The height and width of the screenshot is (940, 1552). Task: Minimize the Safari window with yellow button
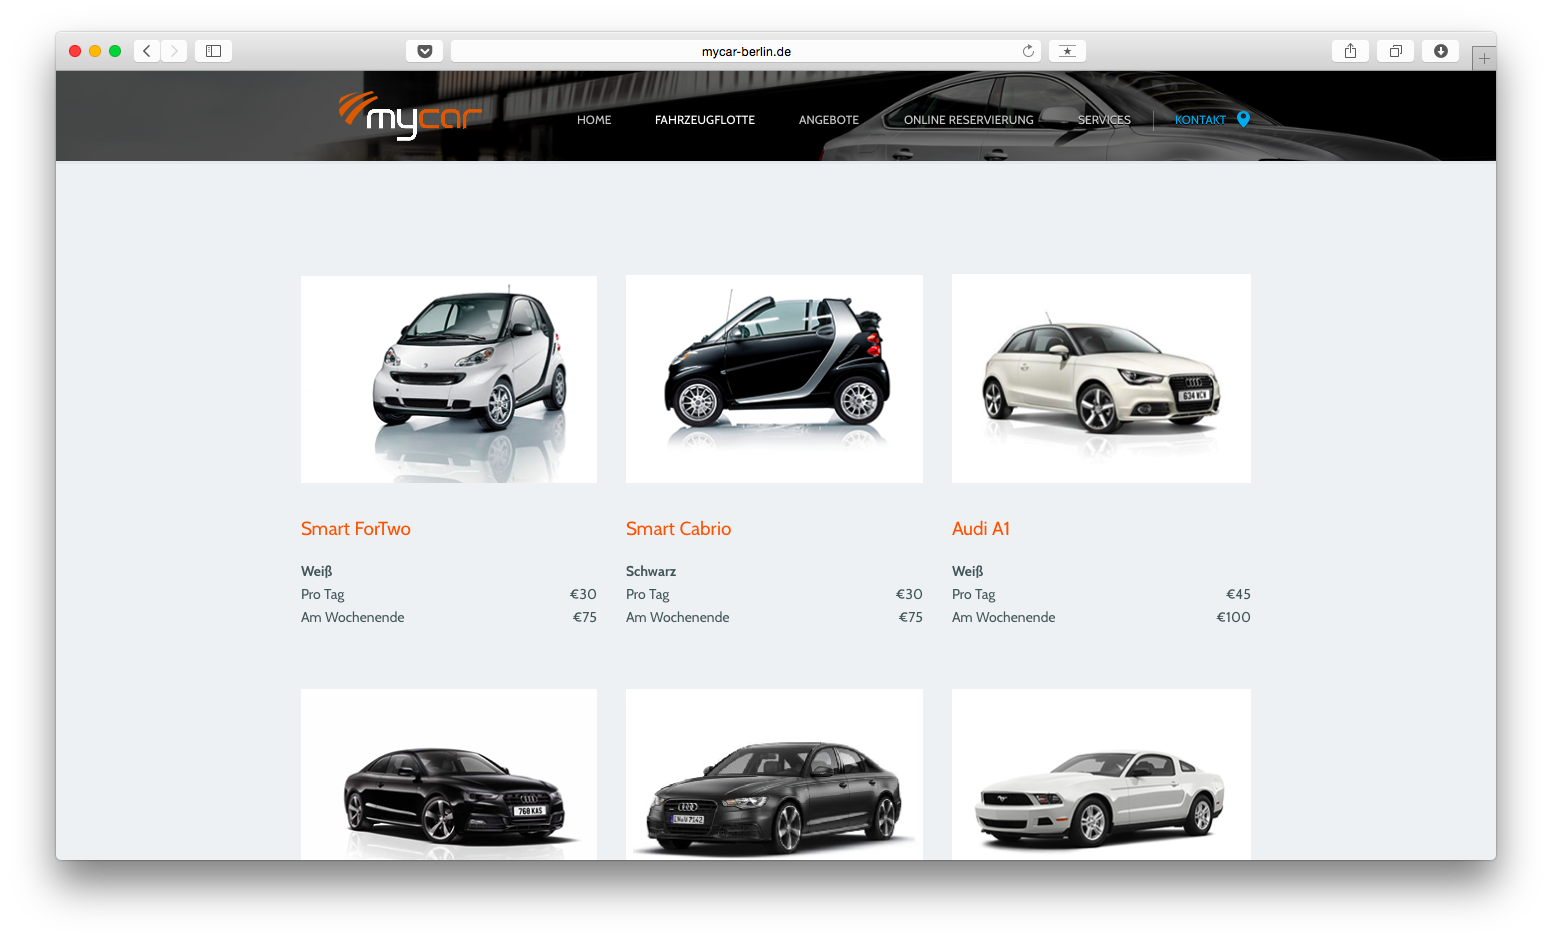click(95, 51)
